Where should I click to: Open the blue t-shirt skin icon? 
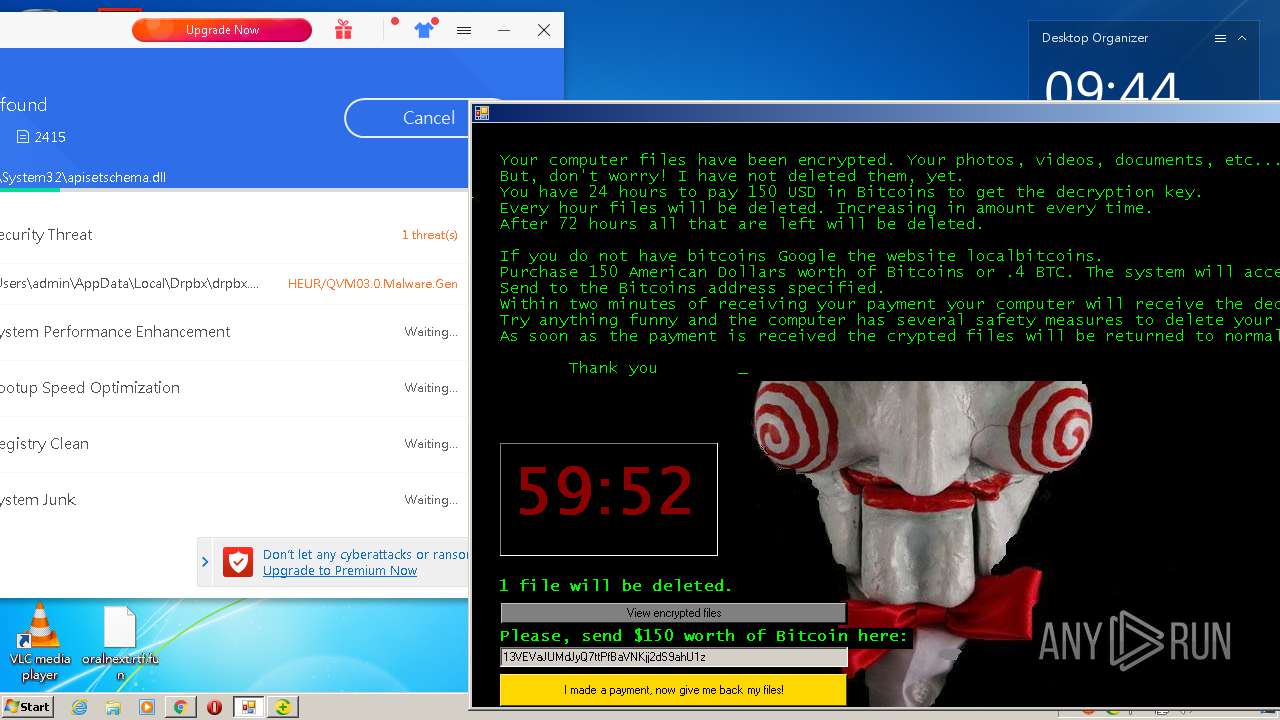(x=424, y=30)
